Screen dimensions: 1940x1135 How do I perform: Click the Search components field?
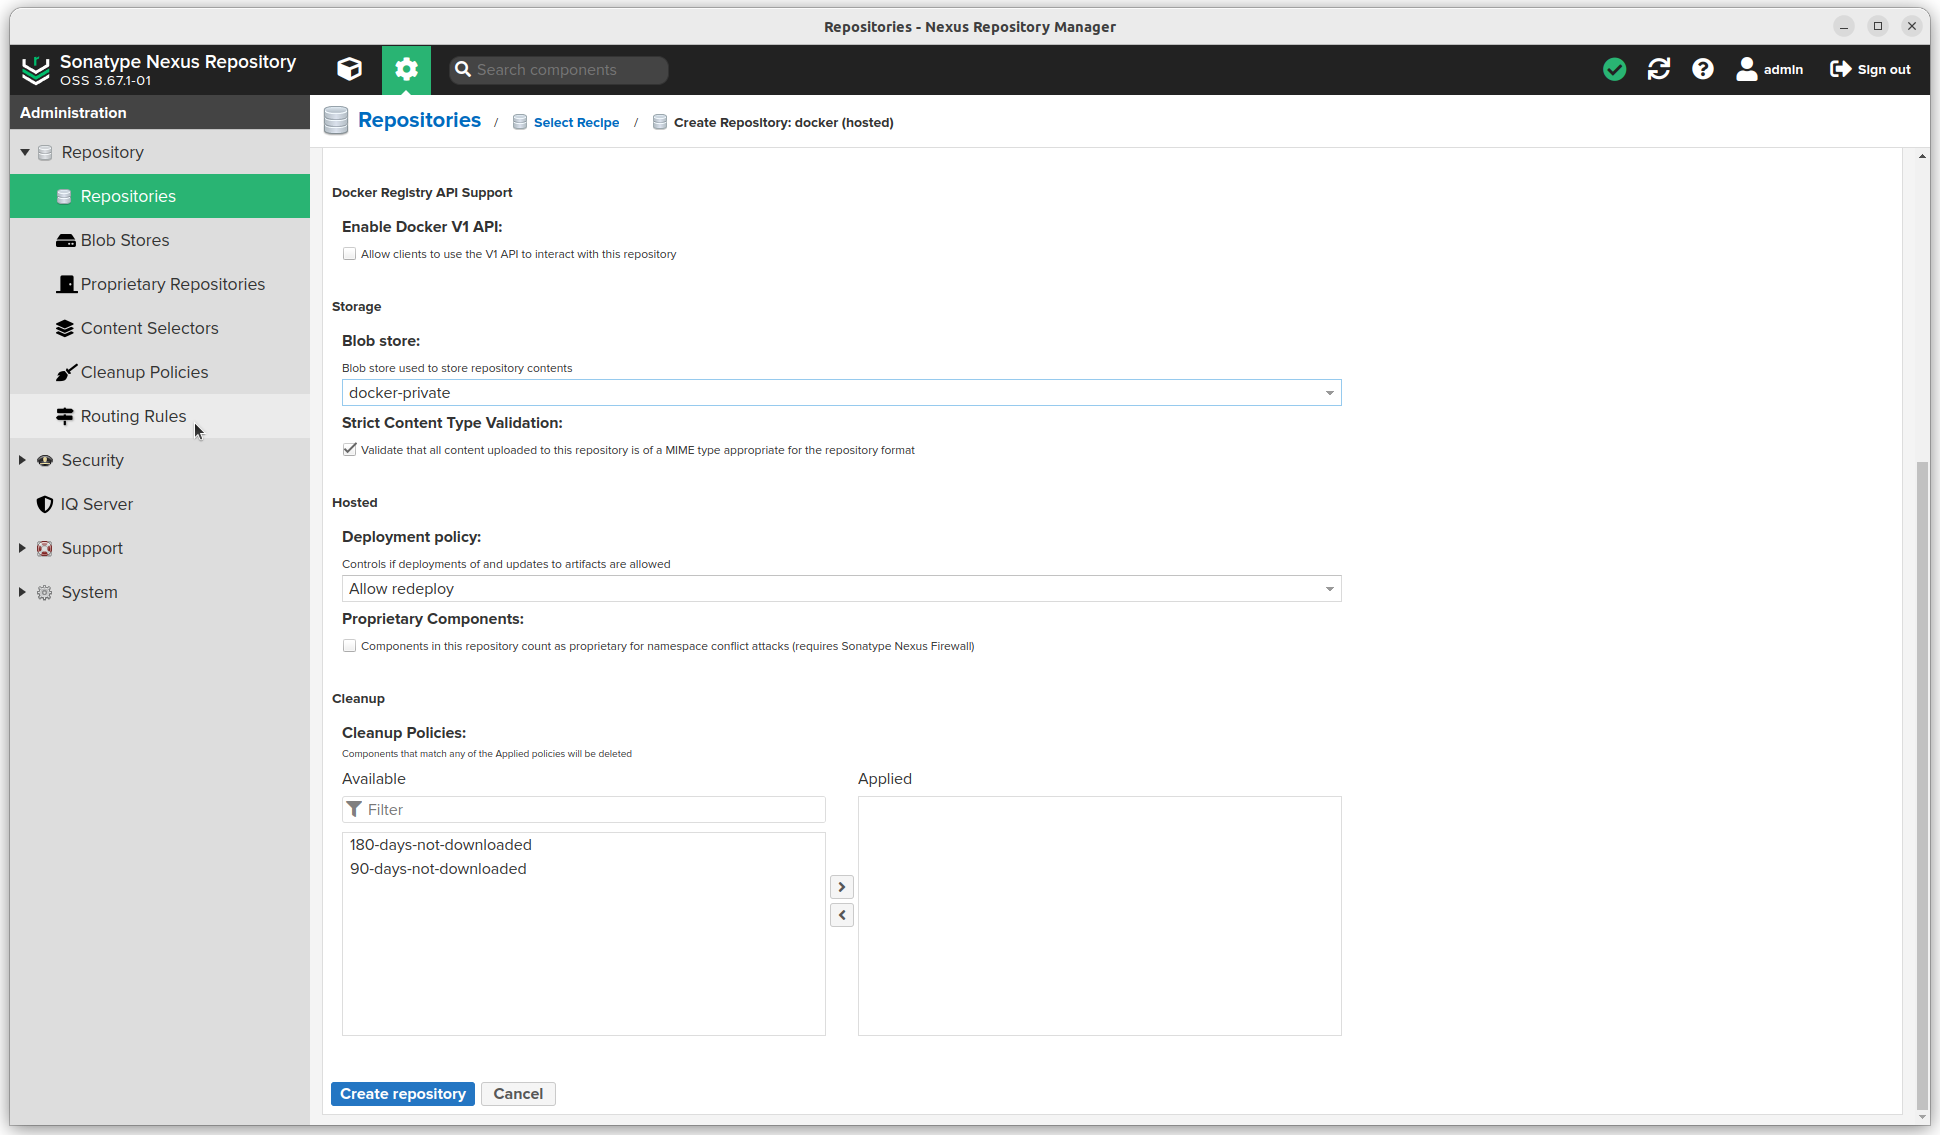point(559,70)
